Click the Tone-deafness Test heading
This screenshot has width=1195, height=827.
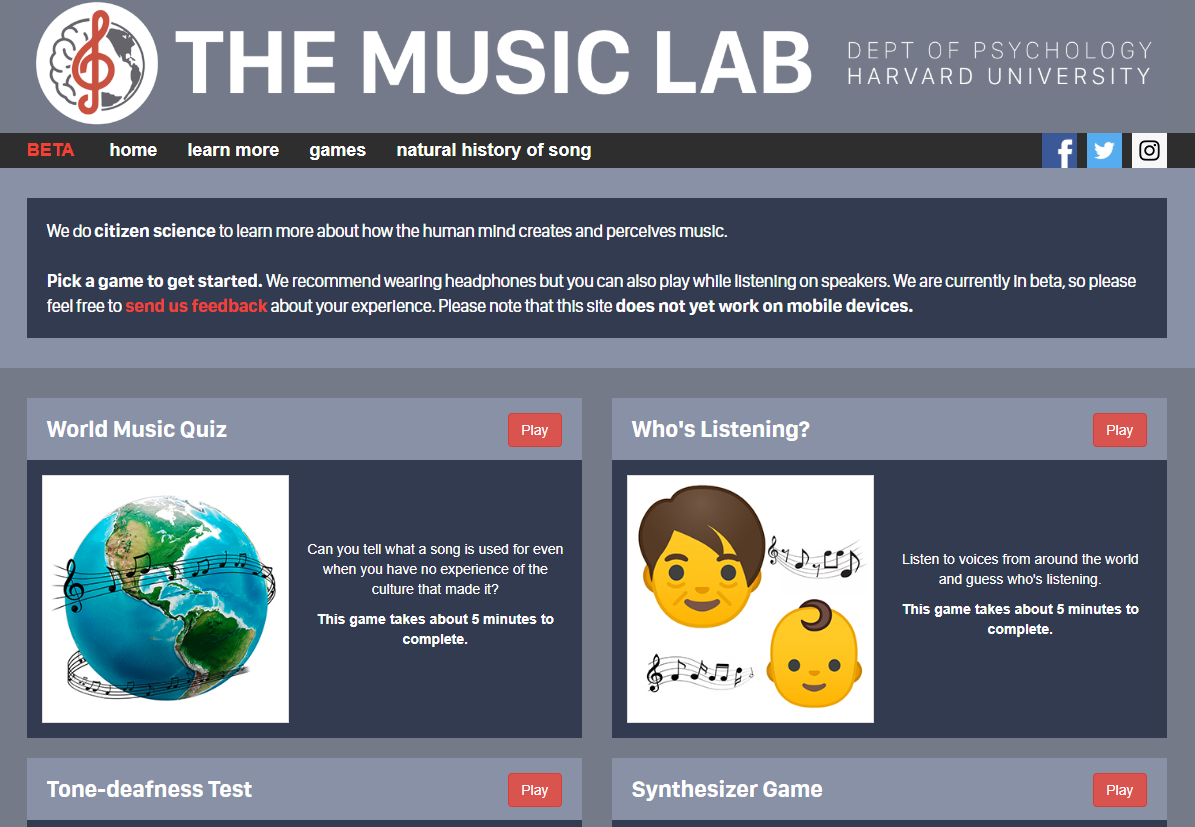tap(149, 789)
